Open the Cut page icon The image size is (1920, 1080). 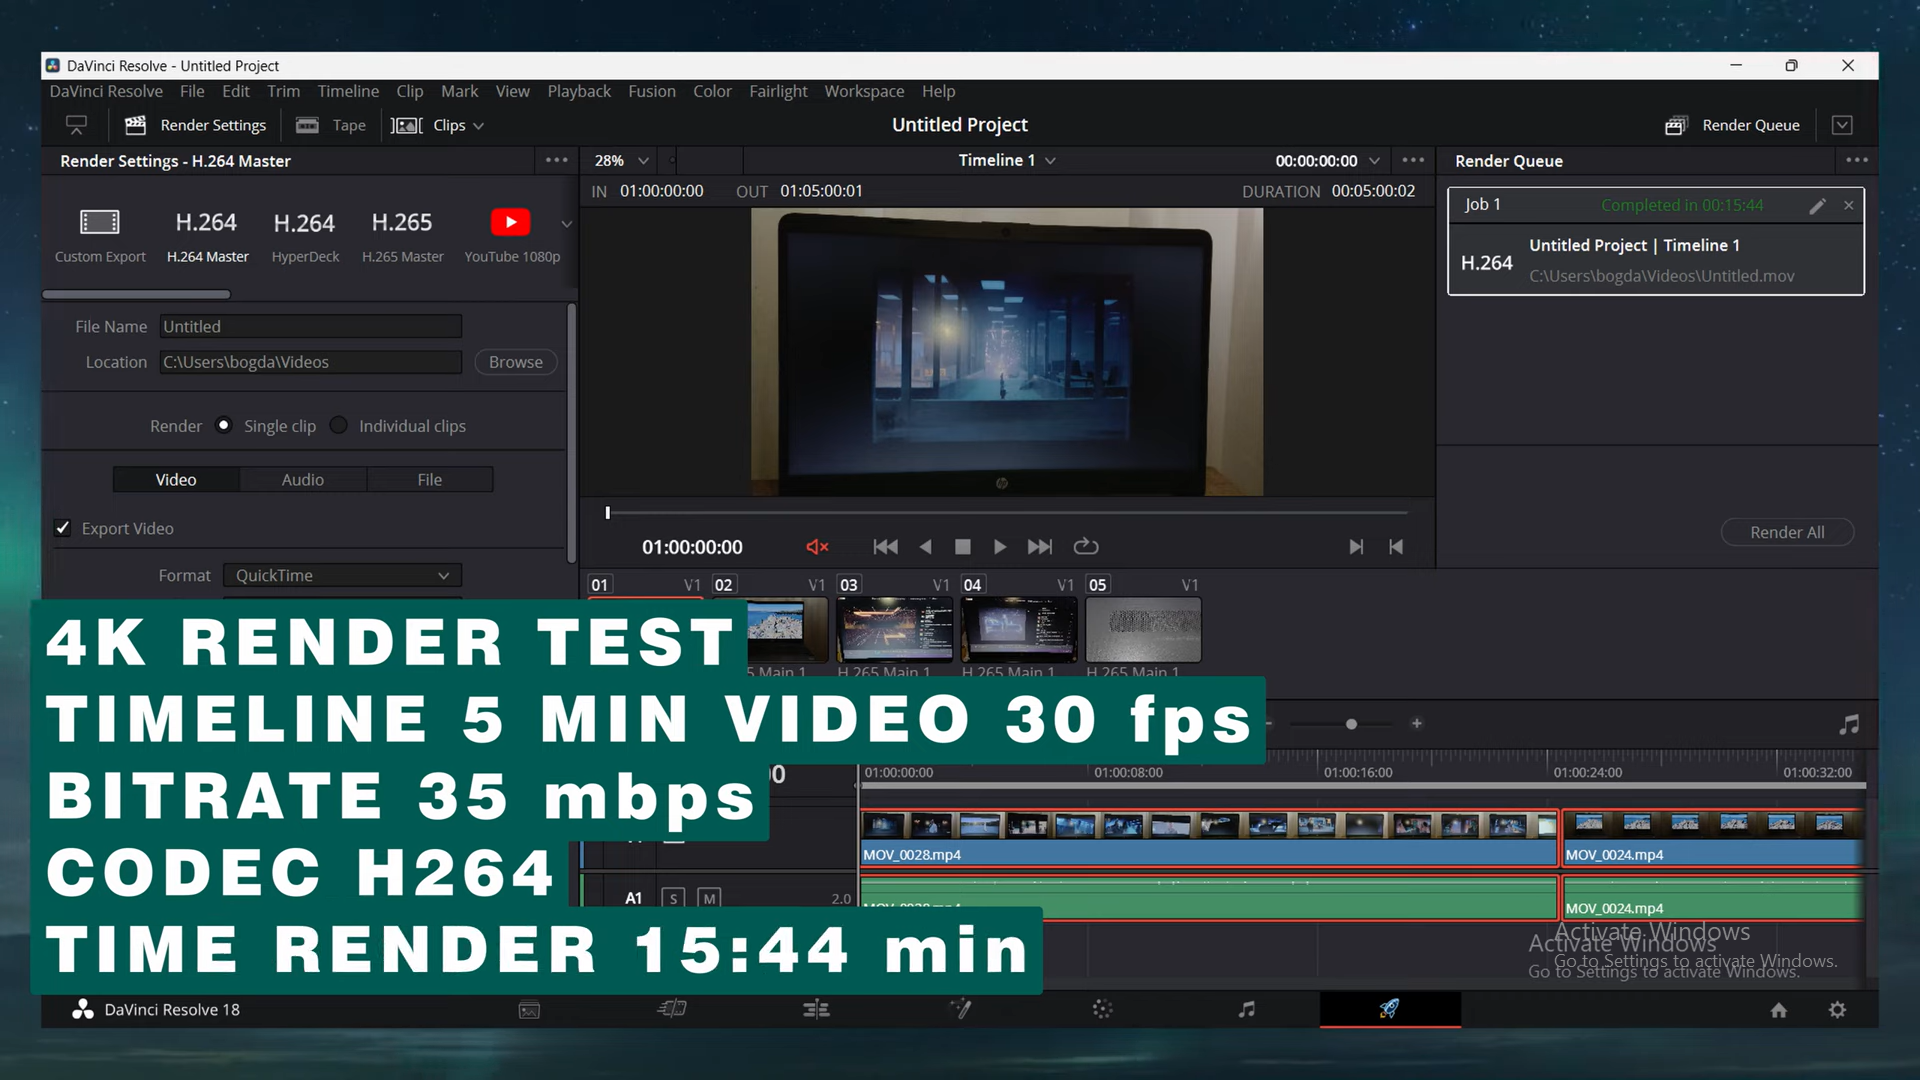click(672, 1009)
